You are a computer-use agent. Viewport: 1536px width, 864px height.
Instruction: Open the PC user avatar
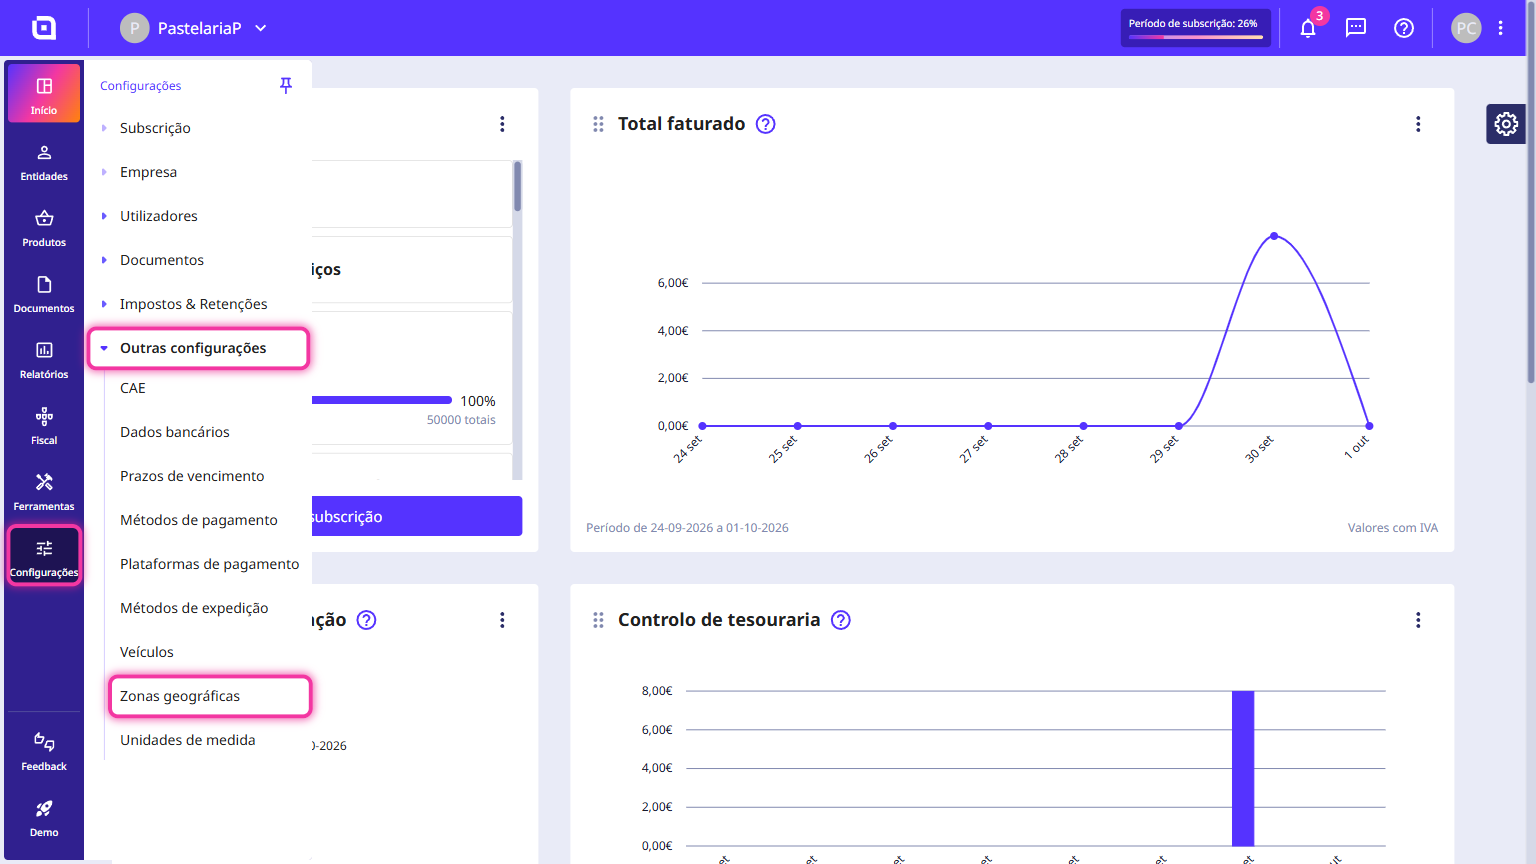(x=1466, y=28)
